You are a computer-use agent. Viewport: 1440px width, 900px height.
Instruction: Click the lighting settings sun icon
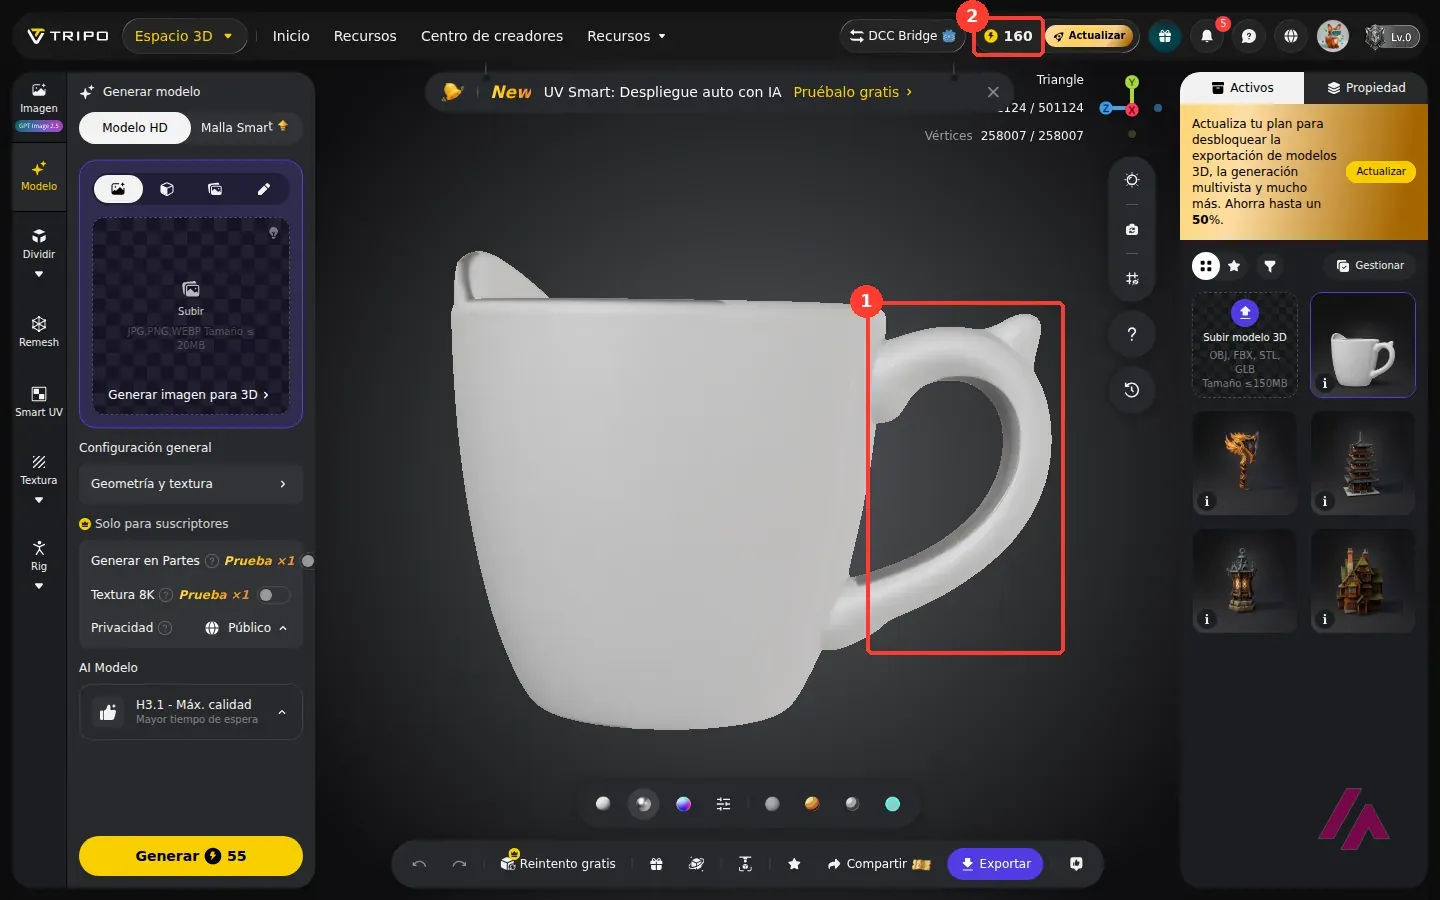tap(1132, 180)
